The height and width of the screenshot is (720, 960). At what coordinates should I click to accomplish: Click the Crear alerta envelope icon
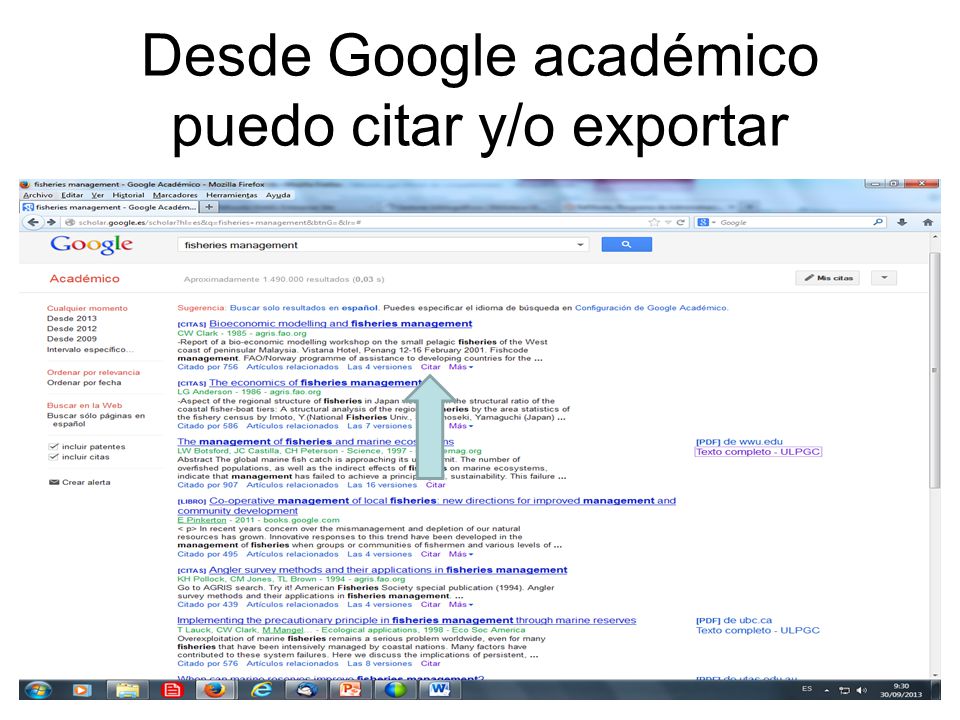coord(53,482)
